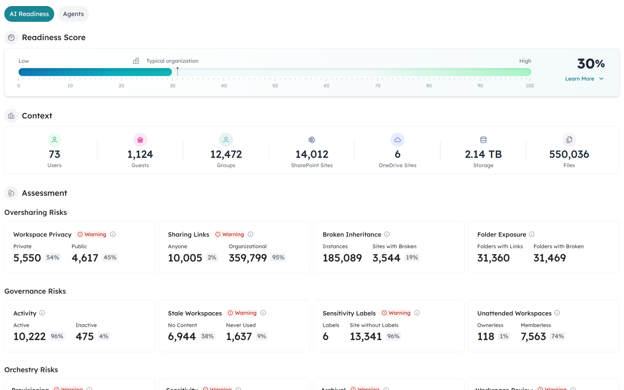
Task: Click Active workspaces count 10,222
Action: tap(29, 337)
